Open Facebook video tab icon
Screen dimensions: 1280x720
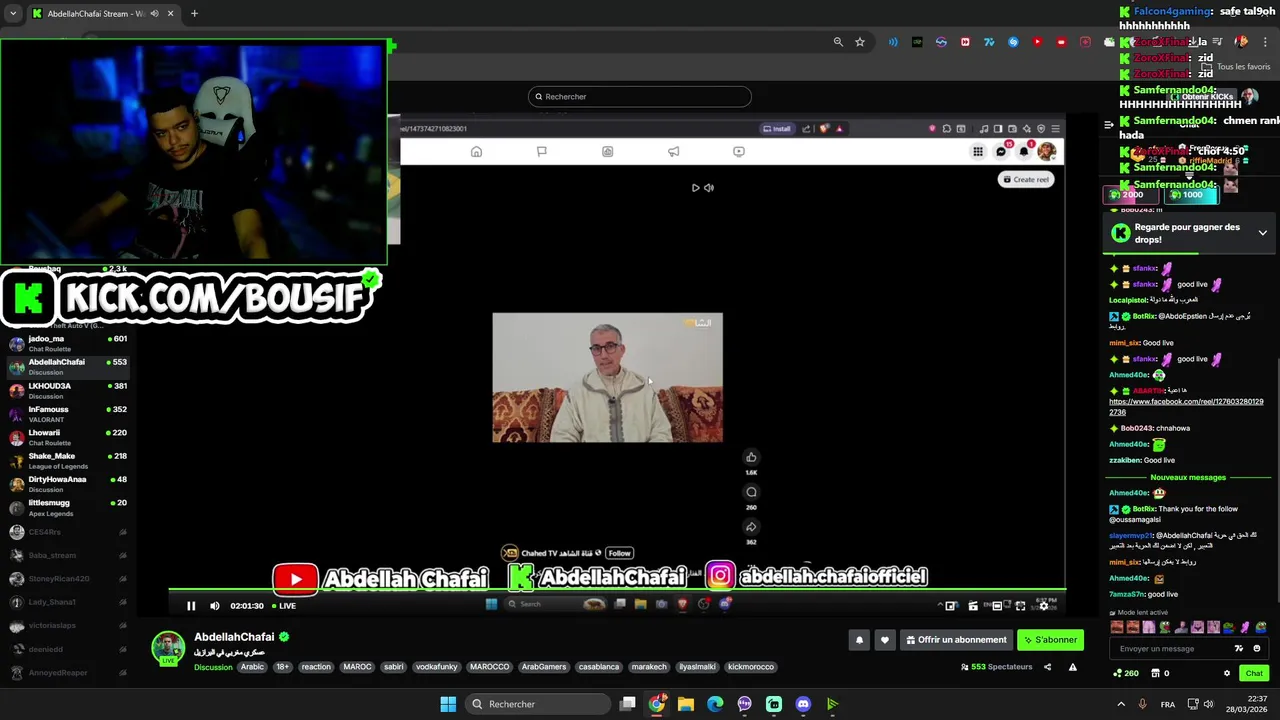739,152
